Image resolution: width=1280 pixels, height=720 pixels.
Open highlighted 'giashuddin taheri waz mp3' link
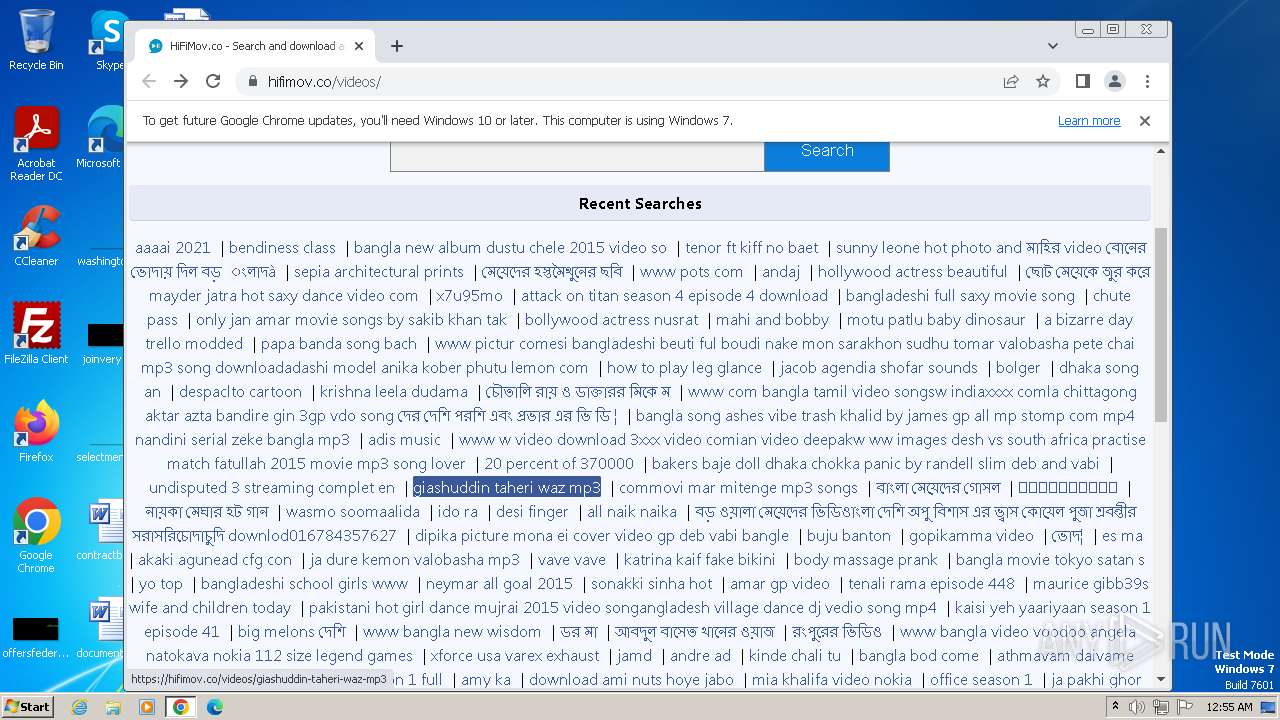[x=507, y=488]
